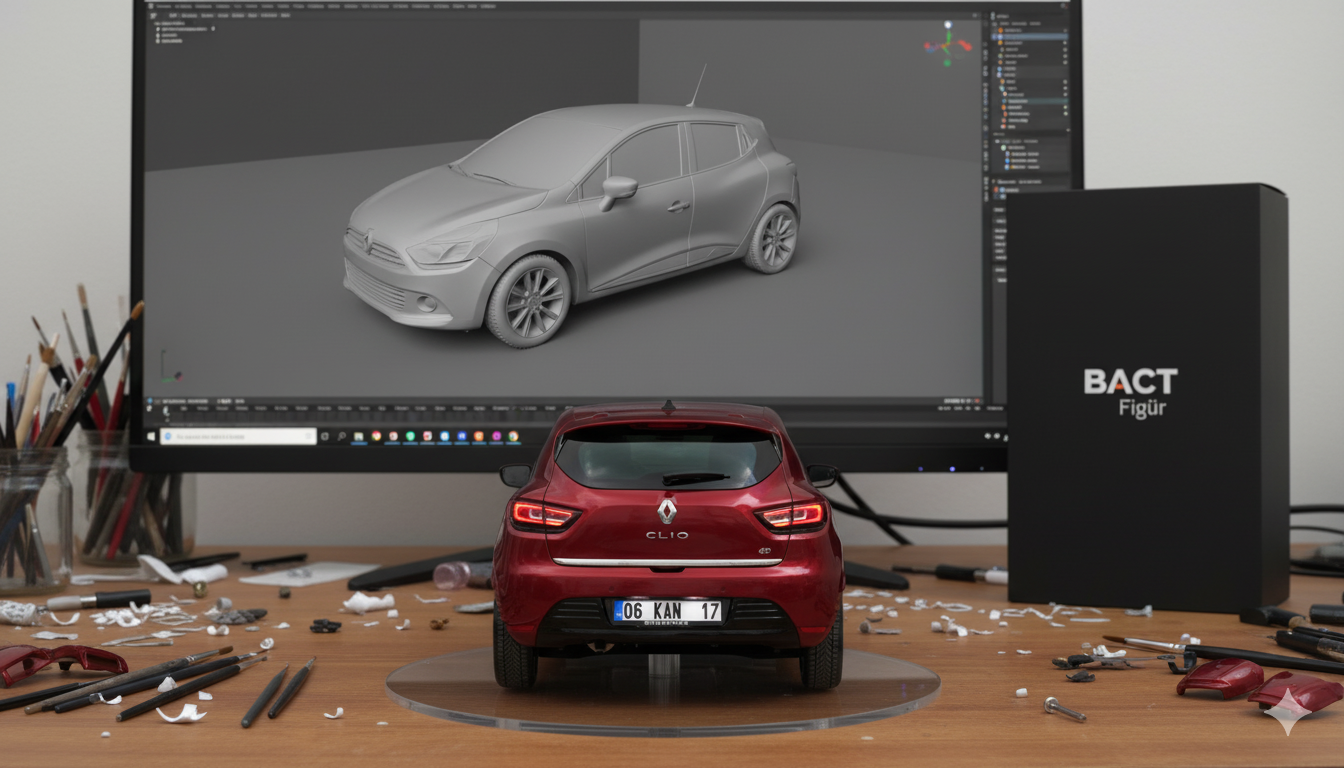Open the orange app icon in the taskbar
Image resolution: width=1344 pixels, height=768 pixels.
coord(478,436)
